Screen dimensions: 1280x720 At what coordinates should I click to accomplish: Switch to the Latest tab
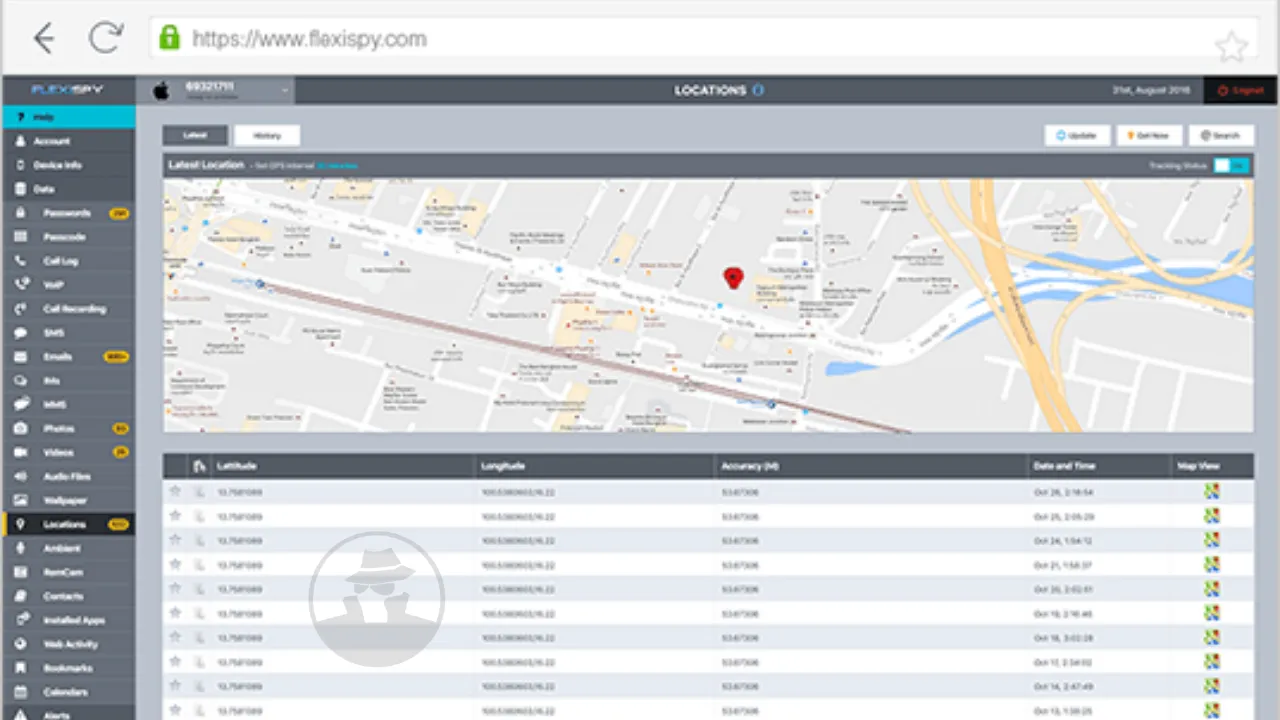(x=197, y=135)
